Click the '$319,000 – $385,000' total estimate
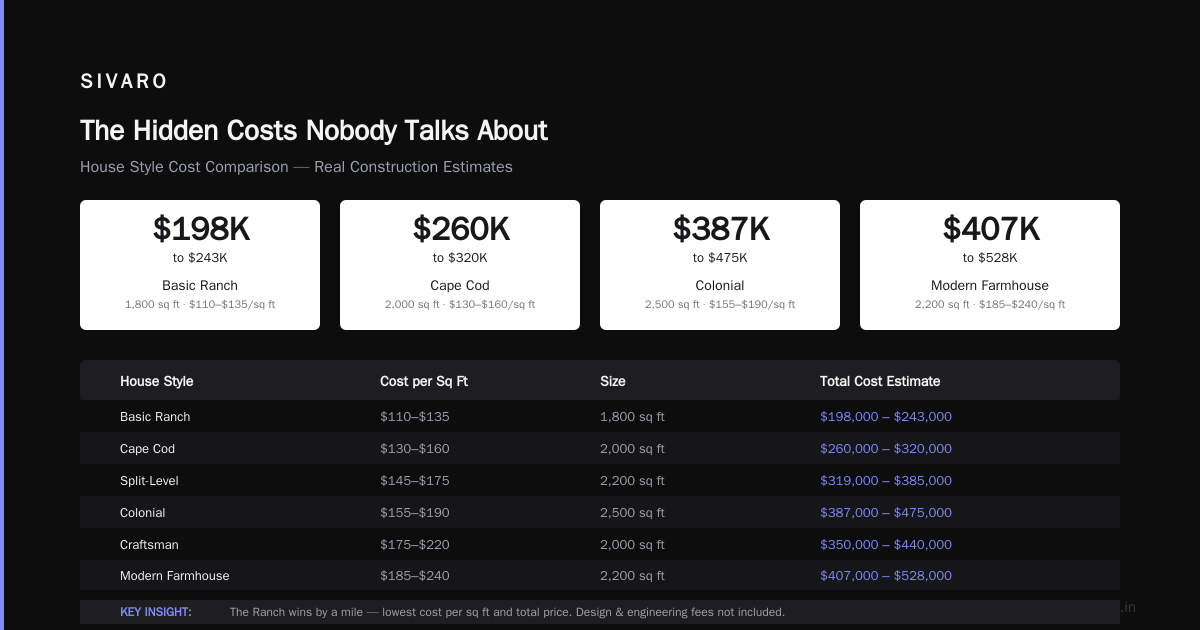The height and width of the screenshot is (630, 1200). [x=886, y=481]
